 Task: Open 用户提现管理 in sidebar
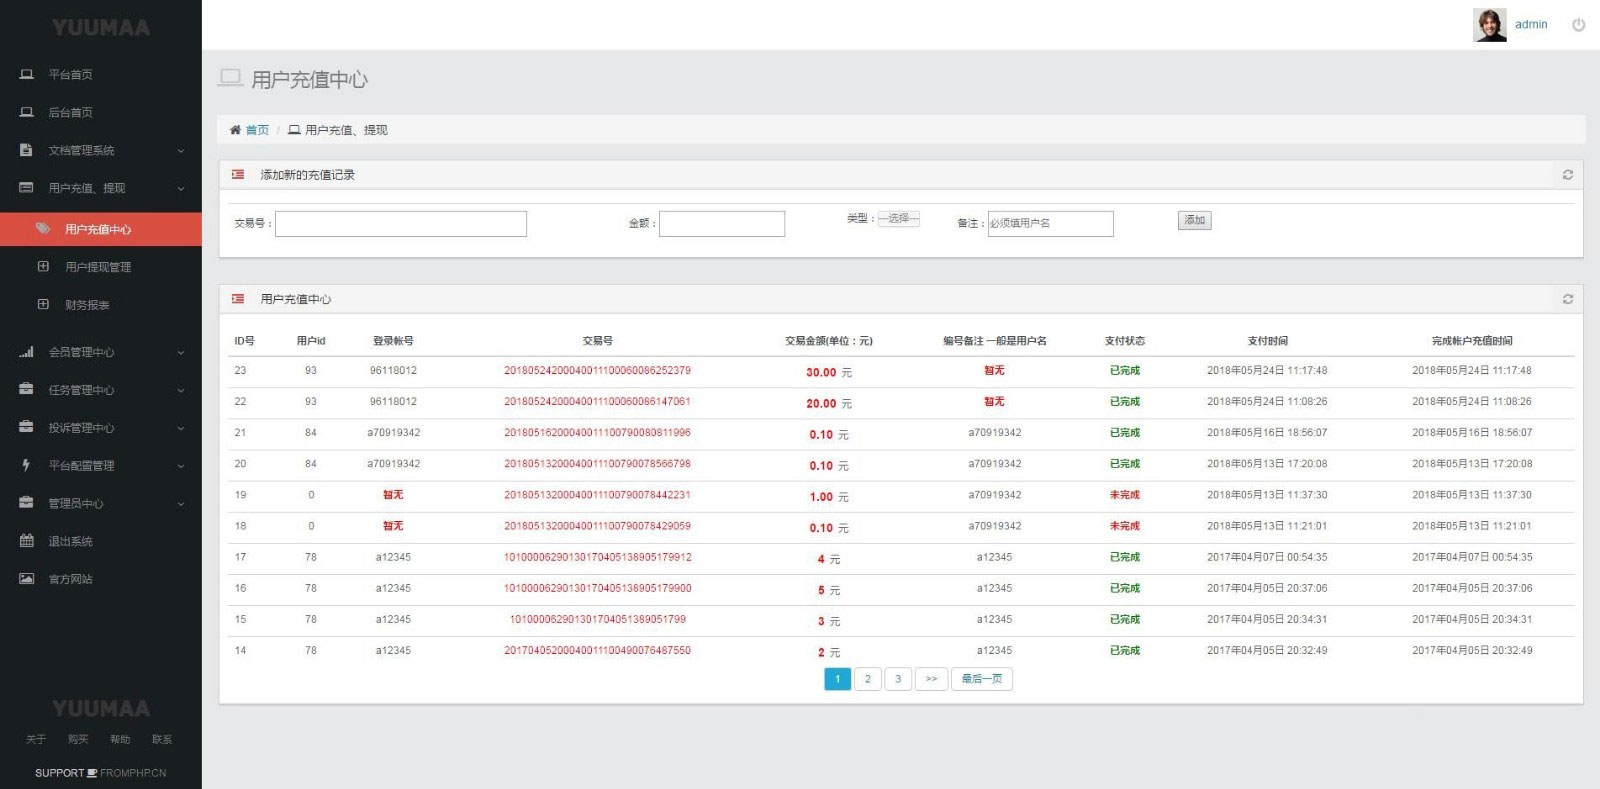(x=98, y=267)
